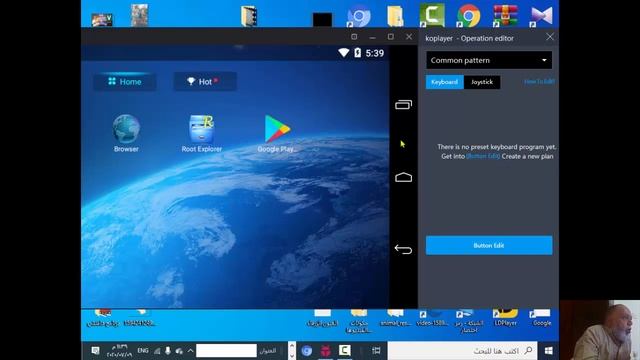640x360 pixels.
Task: Select the Hot tab in KOPlayer
Action: (204, 82)
